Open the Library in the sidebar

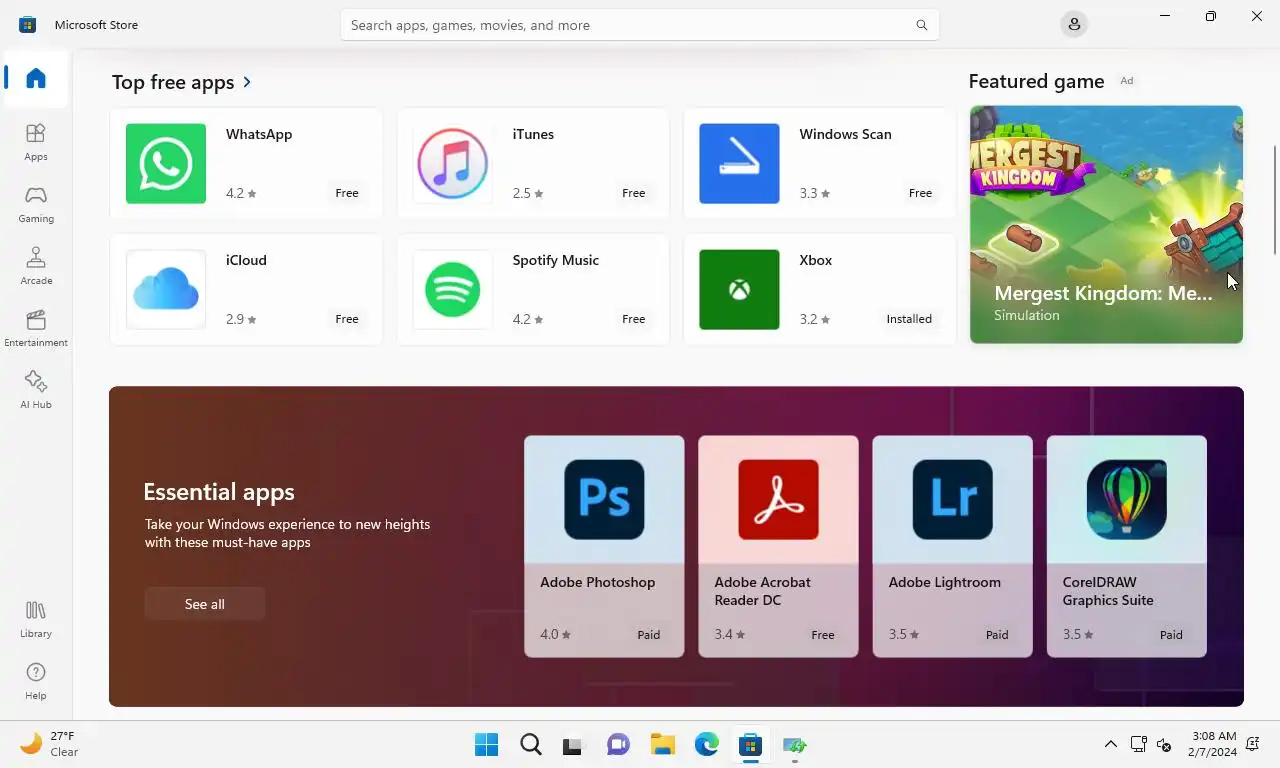click(x=36, y=618)
